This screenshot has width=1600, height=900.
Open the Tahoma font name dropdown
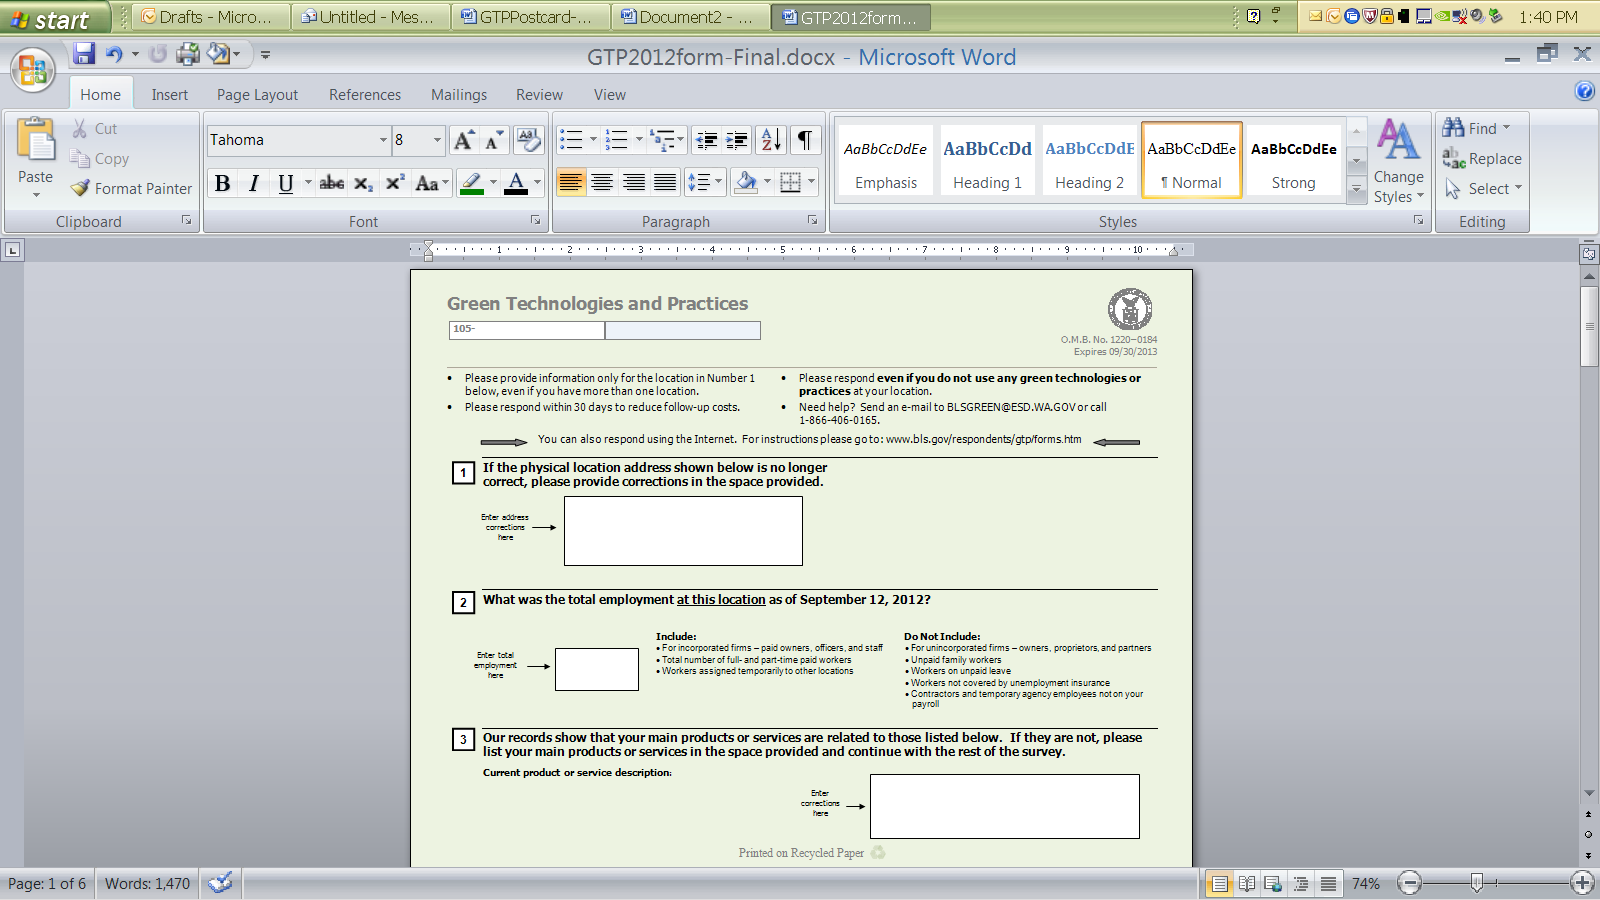point(383,140)
